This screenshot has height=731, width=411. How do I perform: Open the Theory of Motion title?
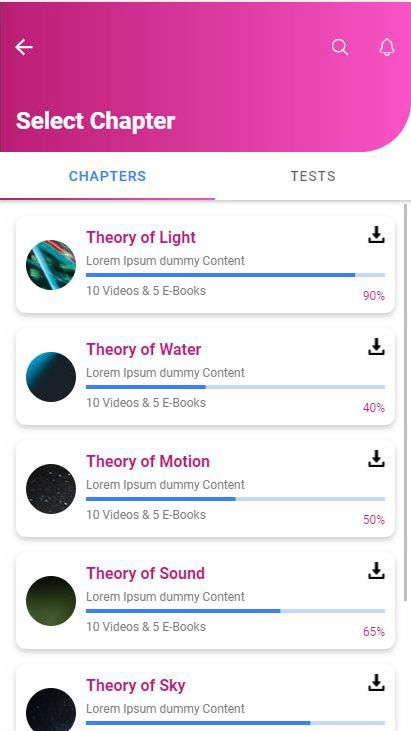(148, 461)
